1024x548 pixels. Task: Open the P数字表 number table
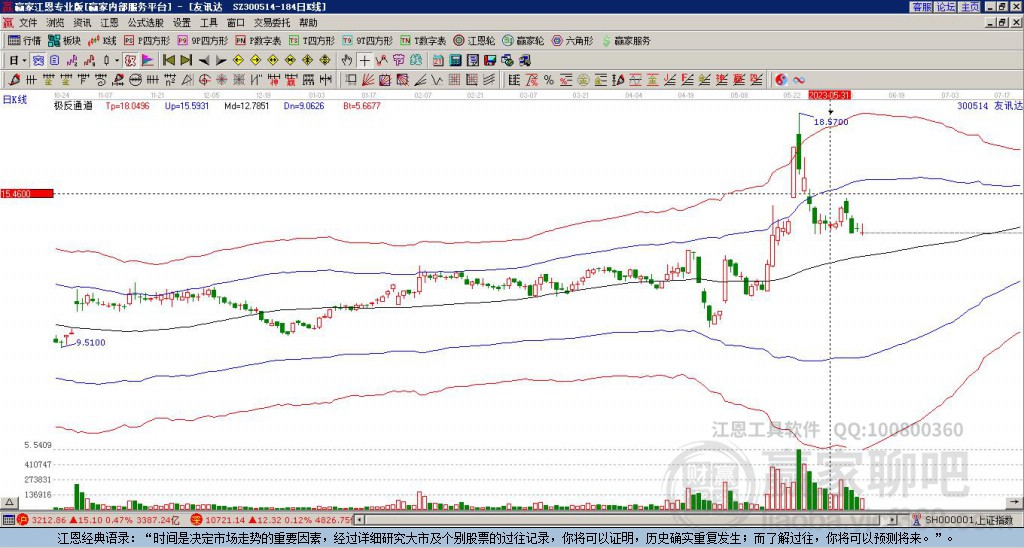259,40
